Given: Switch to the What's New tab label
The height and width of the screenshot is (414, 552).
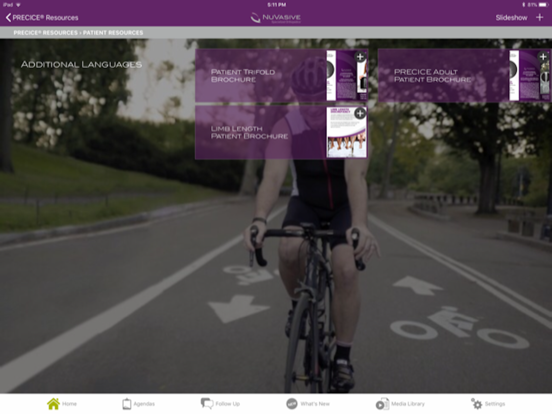Looking at the screenshot, I should click(x=315, y=404).
